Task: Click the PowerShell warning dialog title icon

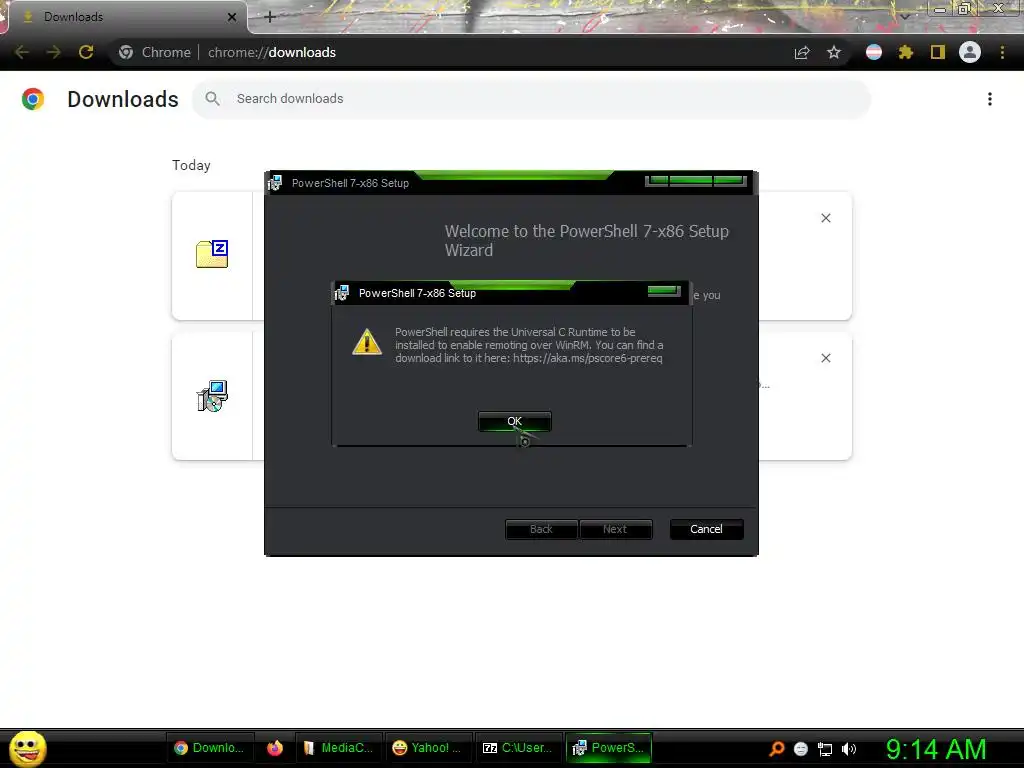Action: coord(342,293)
